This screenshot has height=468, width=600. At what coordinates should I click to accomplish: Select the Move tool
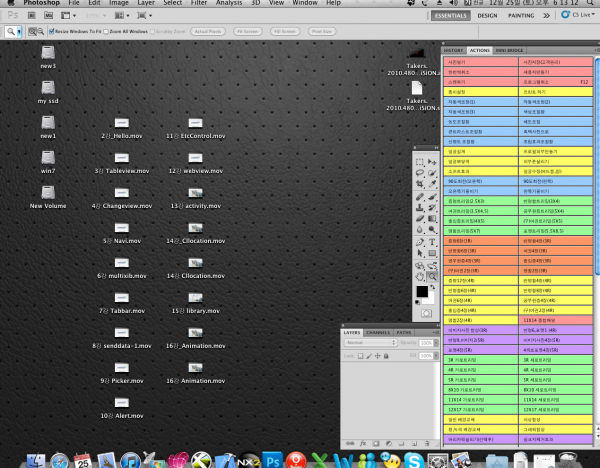click(432, 162)
